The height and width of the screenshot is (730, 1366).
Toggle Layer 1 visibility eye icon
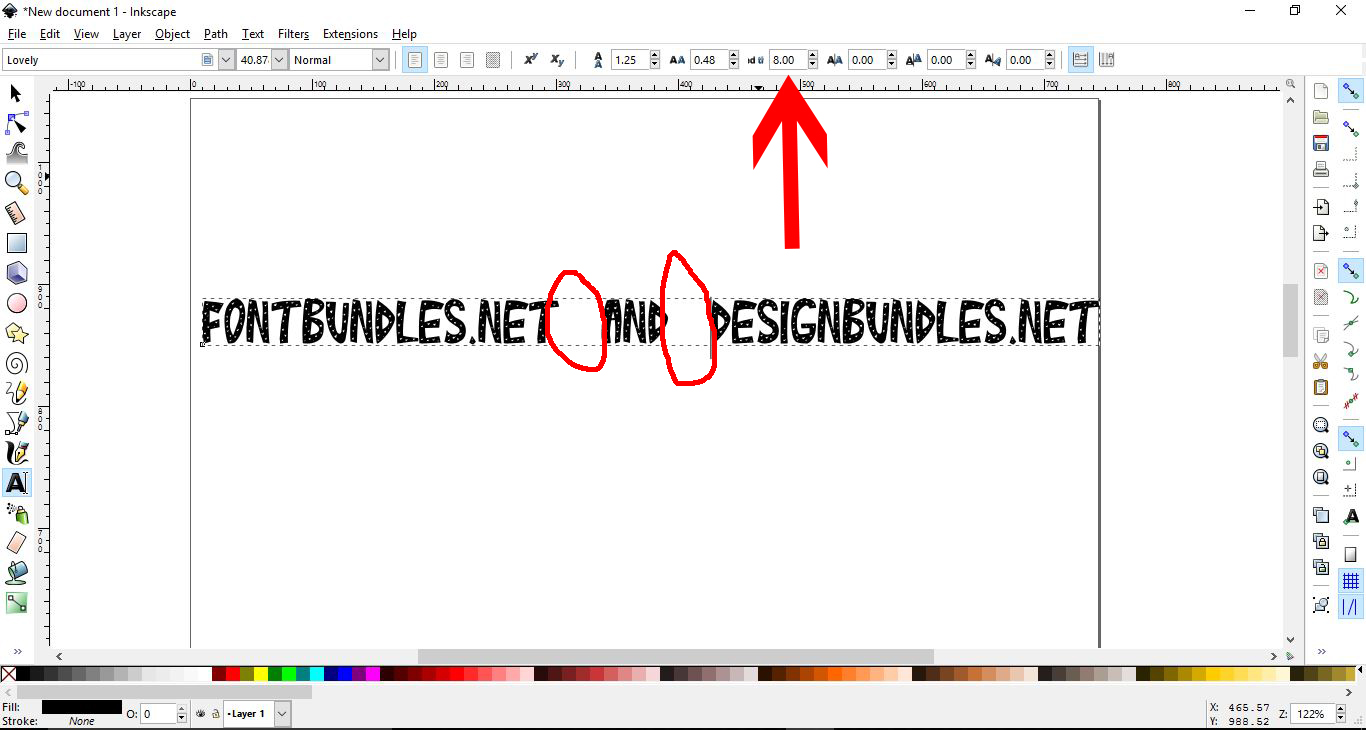tap(199, 714)
